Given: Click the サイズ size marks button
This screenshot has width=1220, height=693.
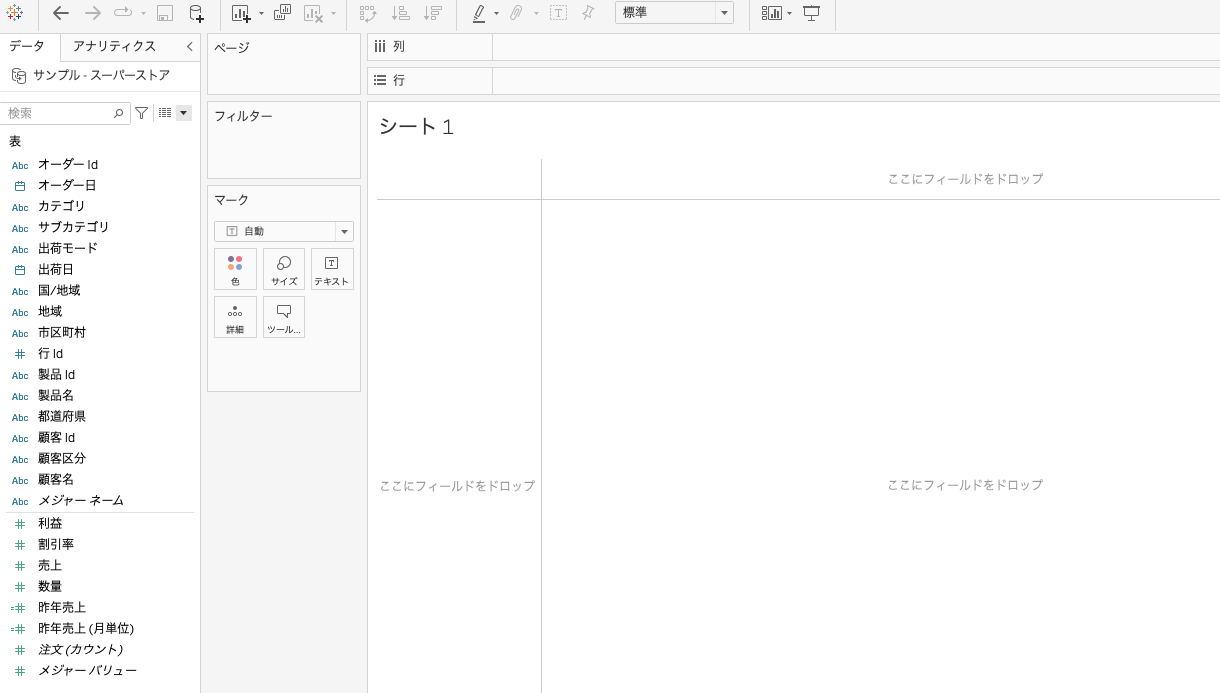Looking at the screenshot, I should coord(284,269).
